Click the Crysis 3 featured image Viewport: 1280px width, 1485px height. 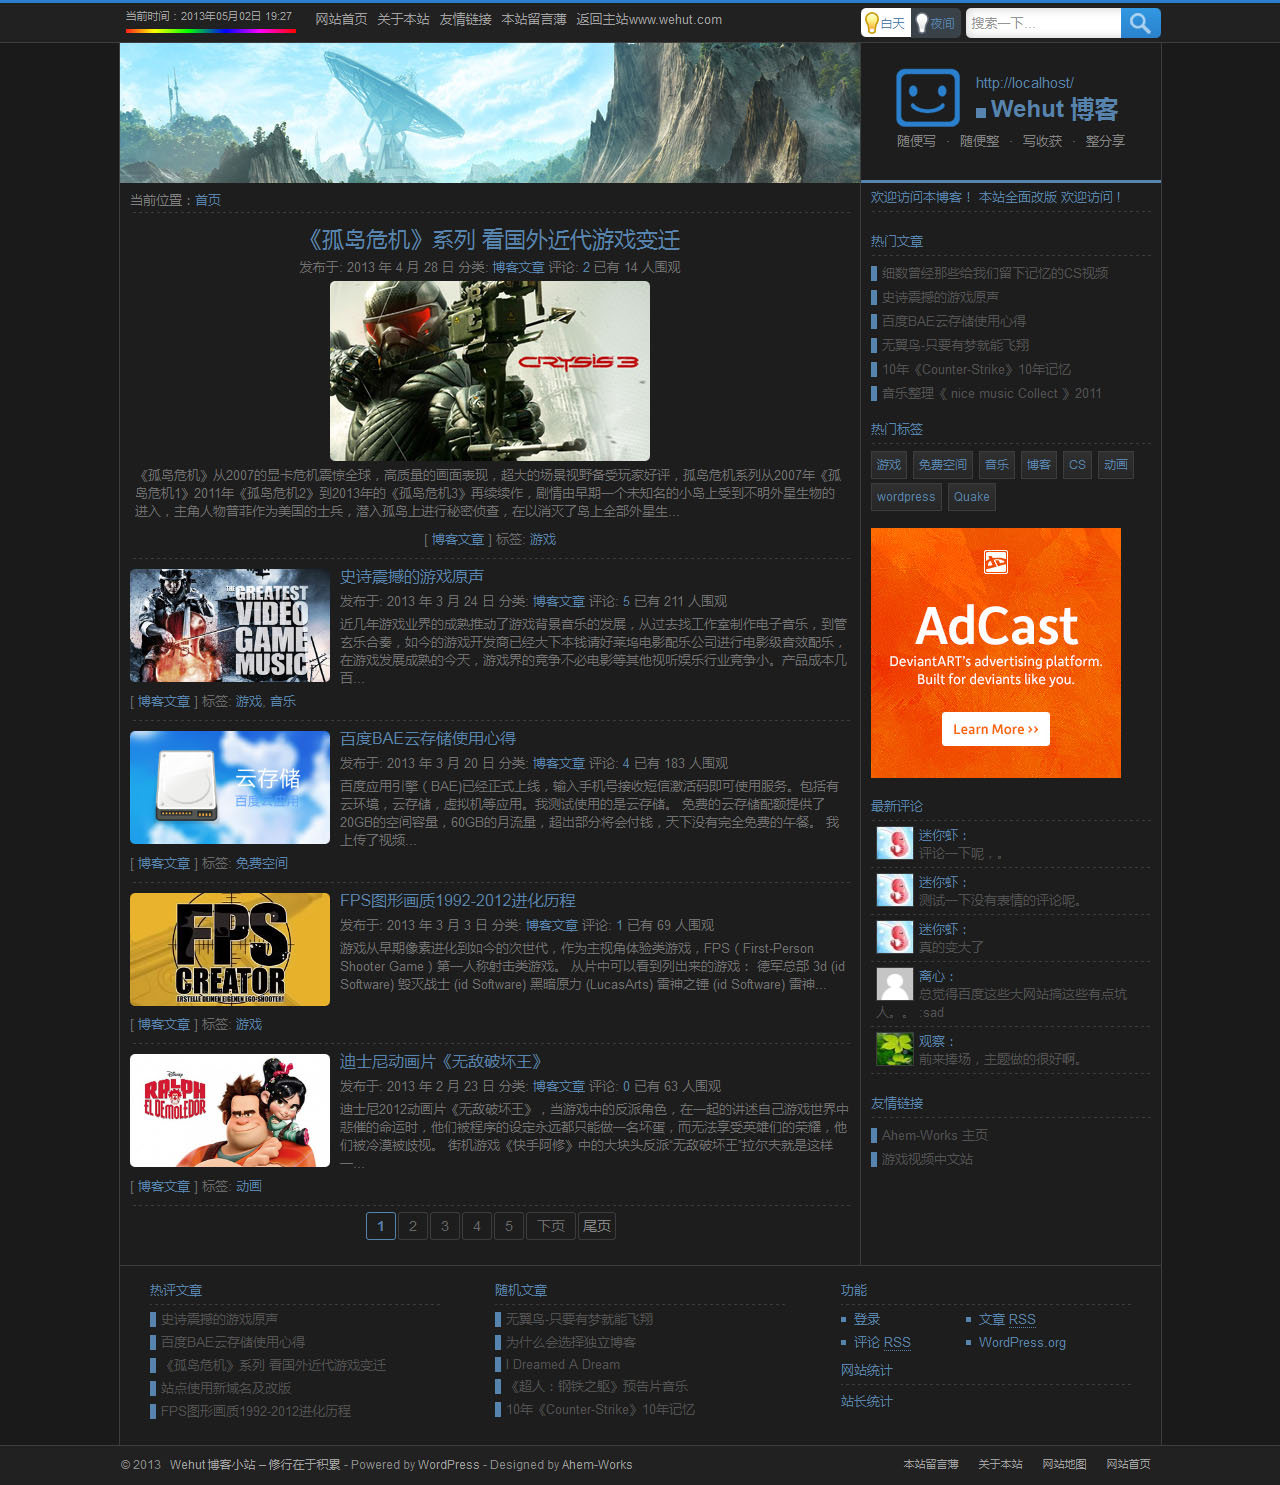click(490, 371)
